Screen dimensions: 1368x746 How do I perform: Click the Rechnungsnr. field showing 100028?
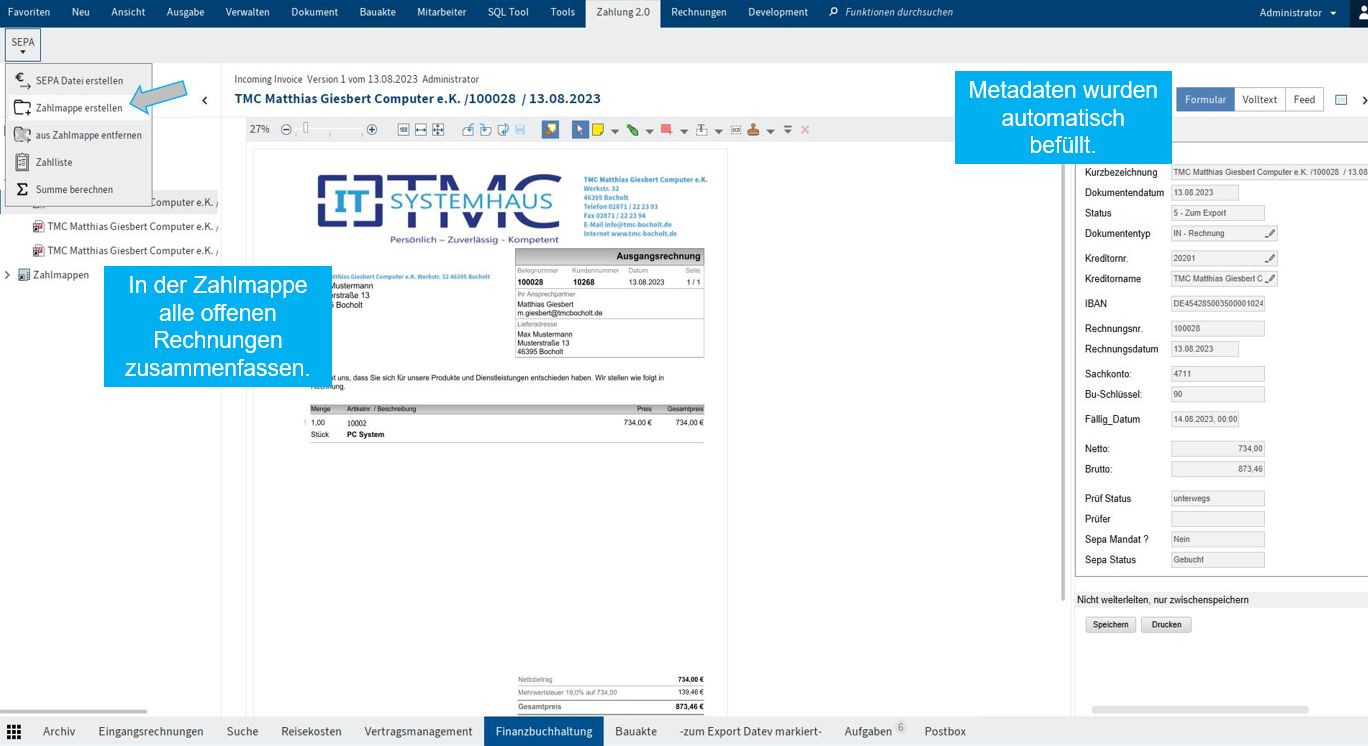click(x=1217, y=328)
